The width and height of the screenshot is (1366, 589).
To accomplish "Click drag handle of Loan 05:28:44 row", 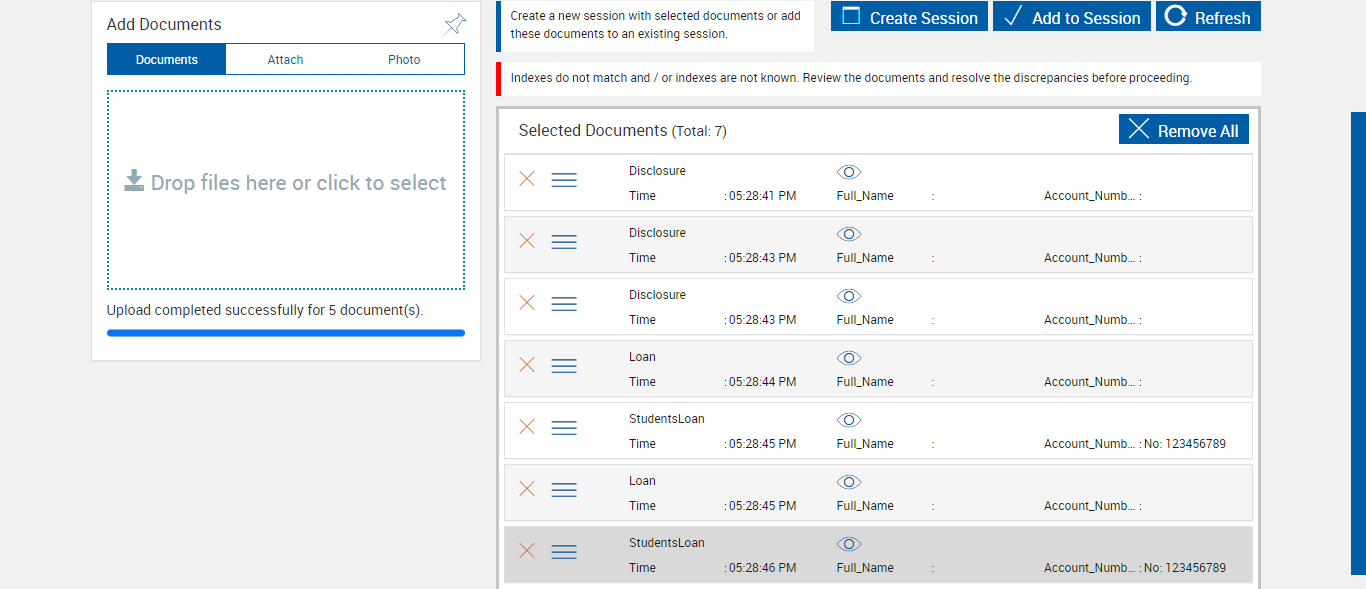I will 564,366.
